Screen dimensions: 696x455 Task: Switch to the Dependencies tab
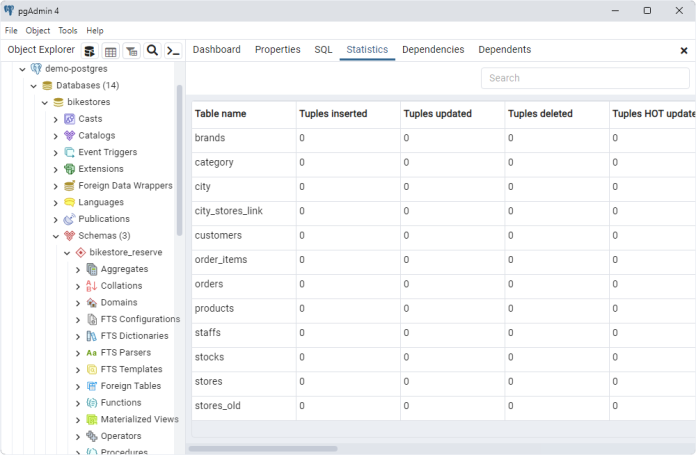click(433, 50)
